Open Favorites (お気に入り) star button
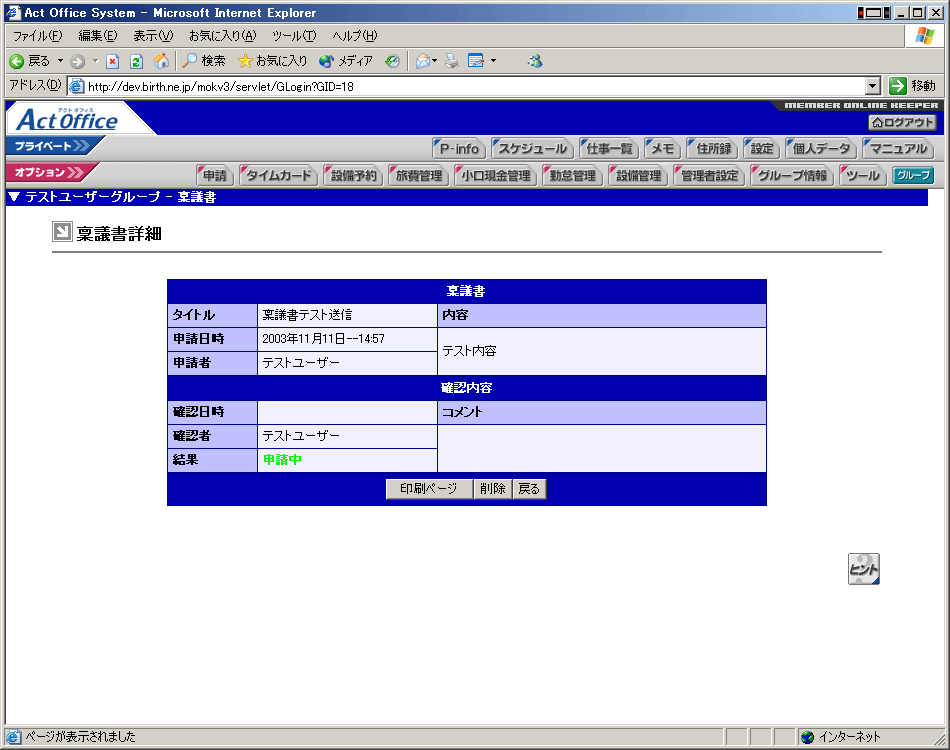The width and height of the screenshot is (950, 750). point(272,61)
